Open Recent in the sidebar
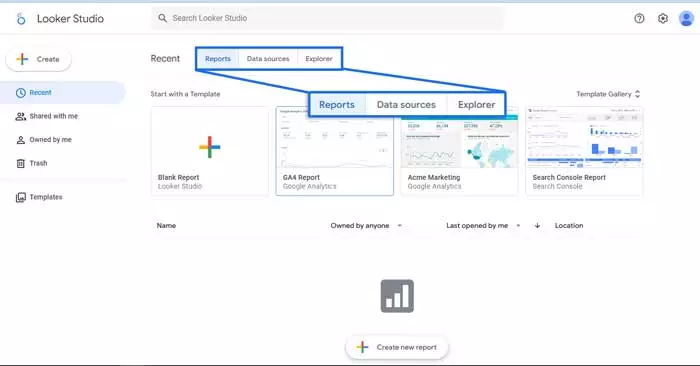Screen dimensions: 700x366 click(x=62, y=92)
